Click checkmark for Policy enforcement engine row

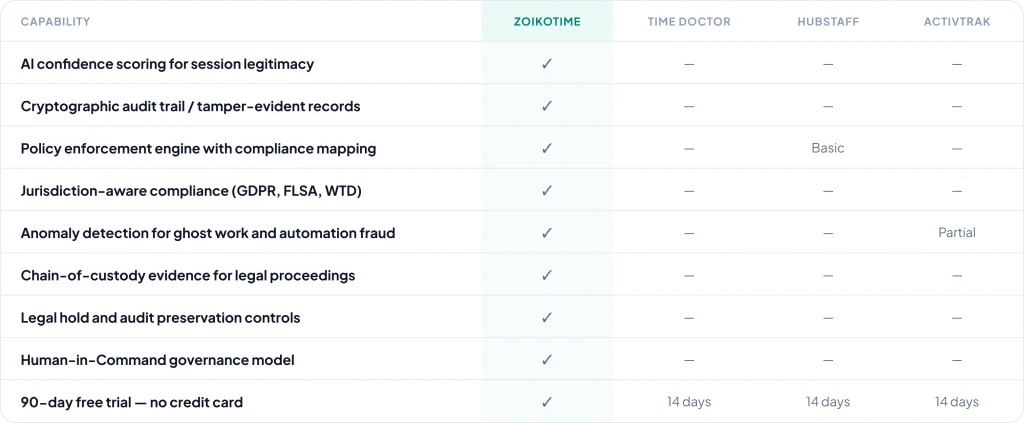546,148
